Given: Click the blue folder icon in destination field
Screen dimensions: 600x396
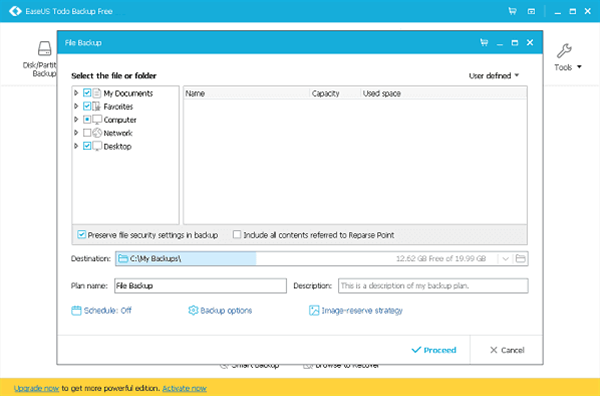Looking at the screenshot, I should 122,259.
